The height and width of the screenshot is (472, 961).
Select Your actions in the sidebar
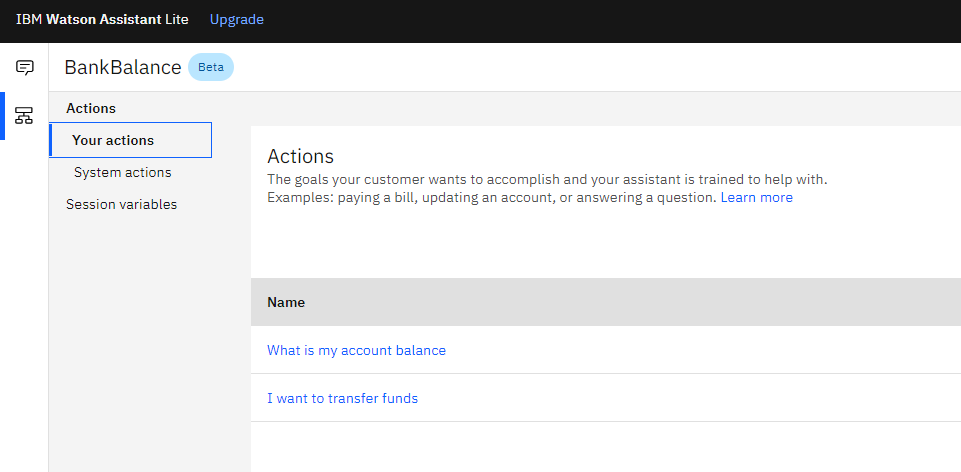click(131, 140)
